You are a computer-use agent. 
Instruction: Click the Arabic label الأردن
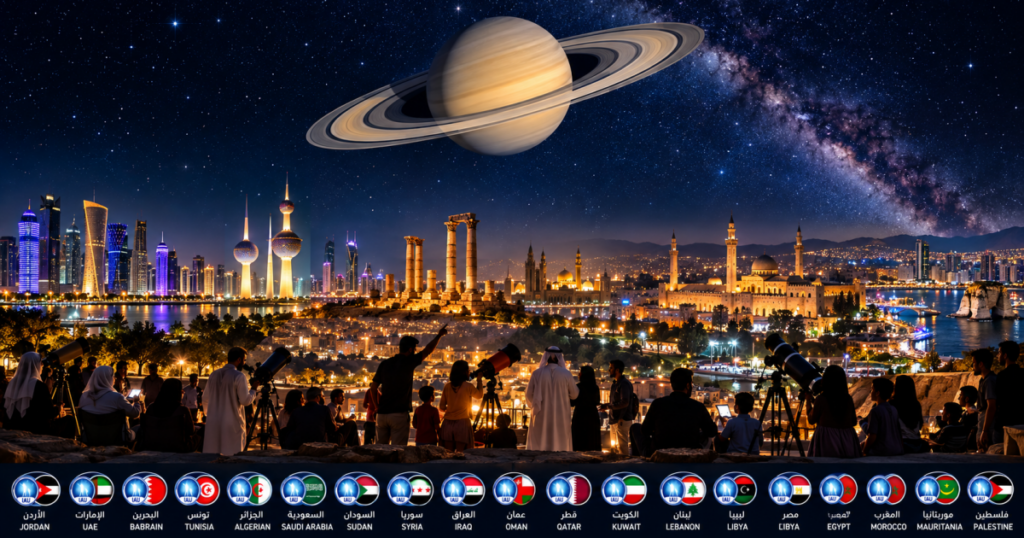[34, 515]
